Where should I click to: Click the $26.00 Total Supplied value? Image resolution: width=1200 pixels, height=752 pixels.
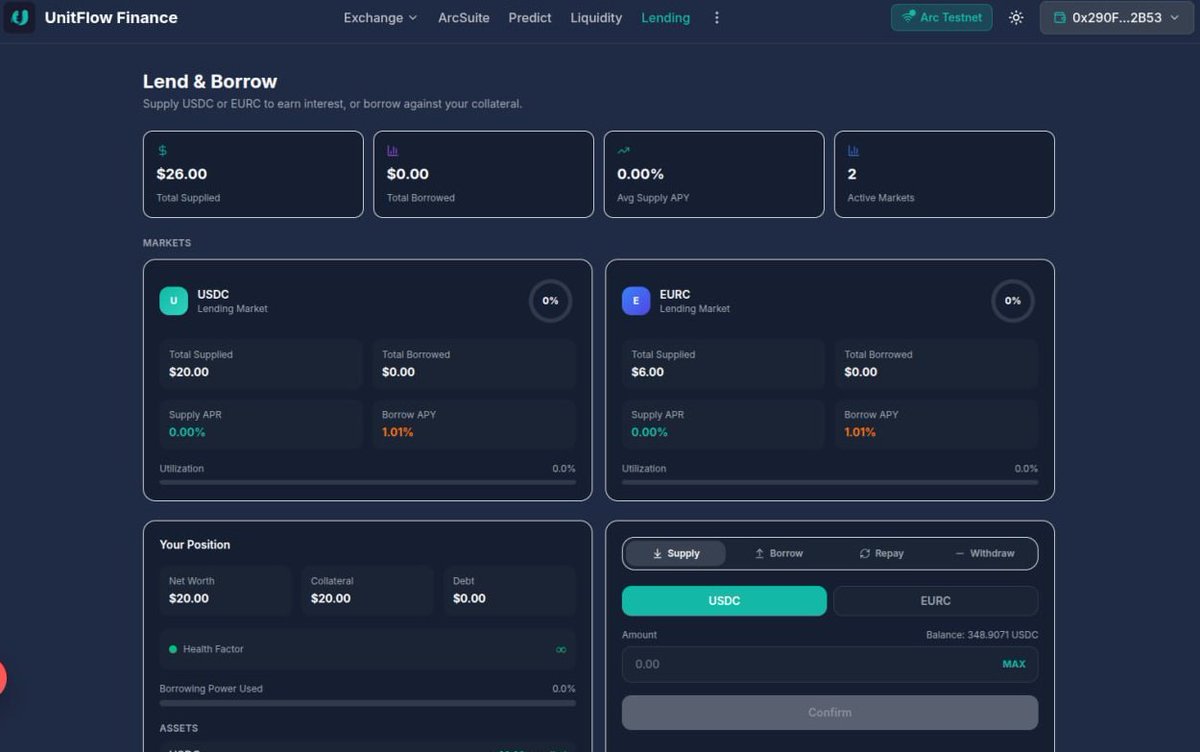pyautogui.click(x=182, y=174)
